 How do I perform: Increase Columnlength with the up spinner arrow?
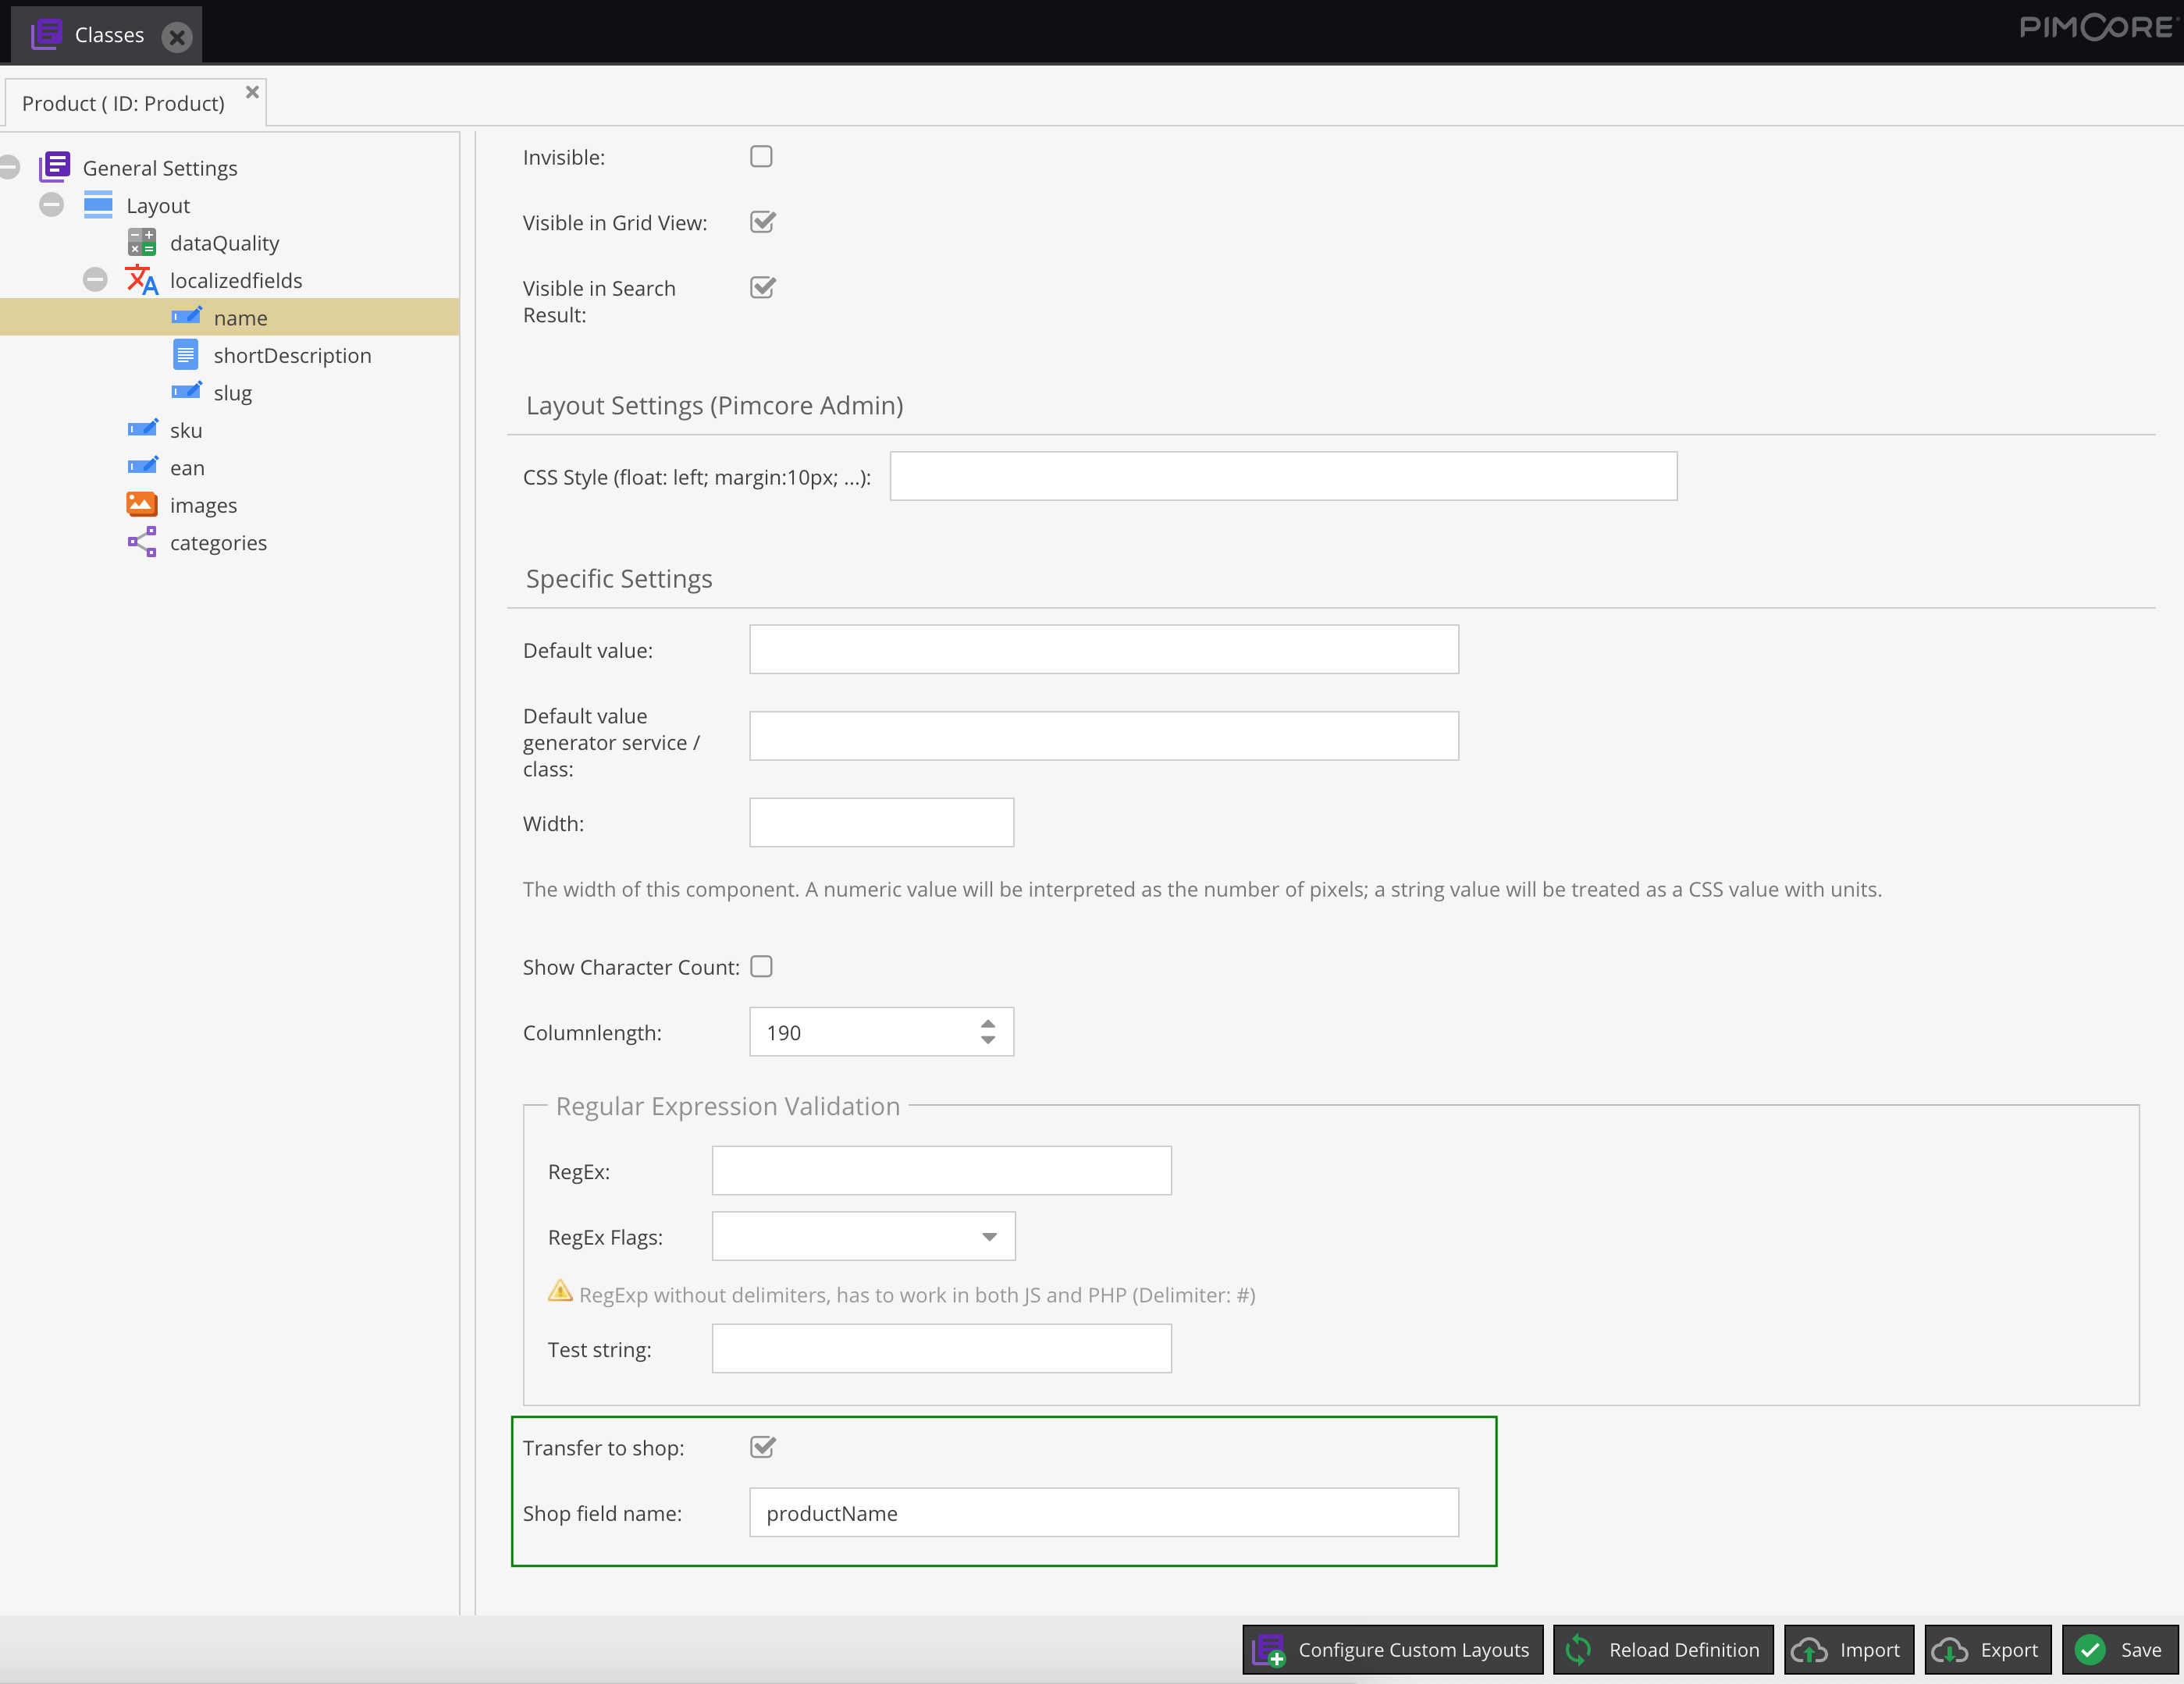(988, 1024)
